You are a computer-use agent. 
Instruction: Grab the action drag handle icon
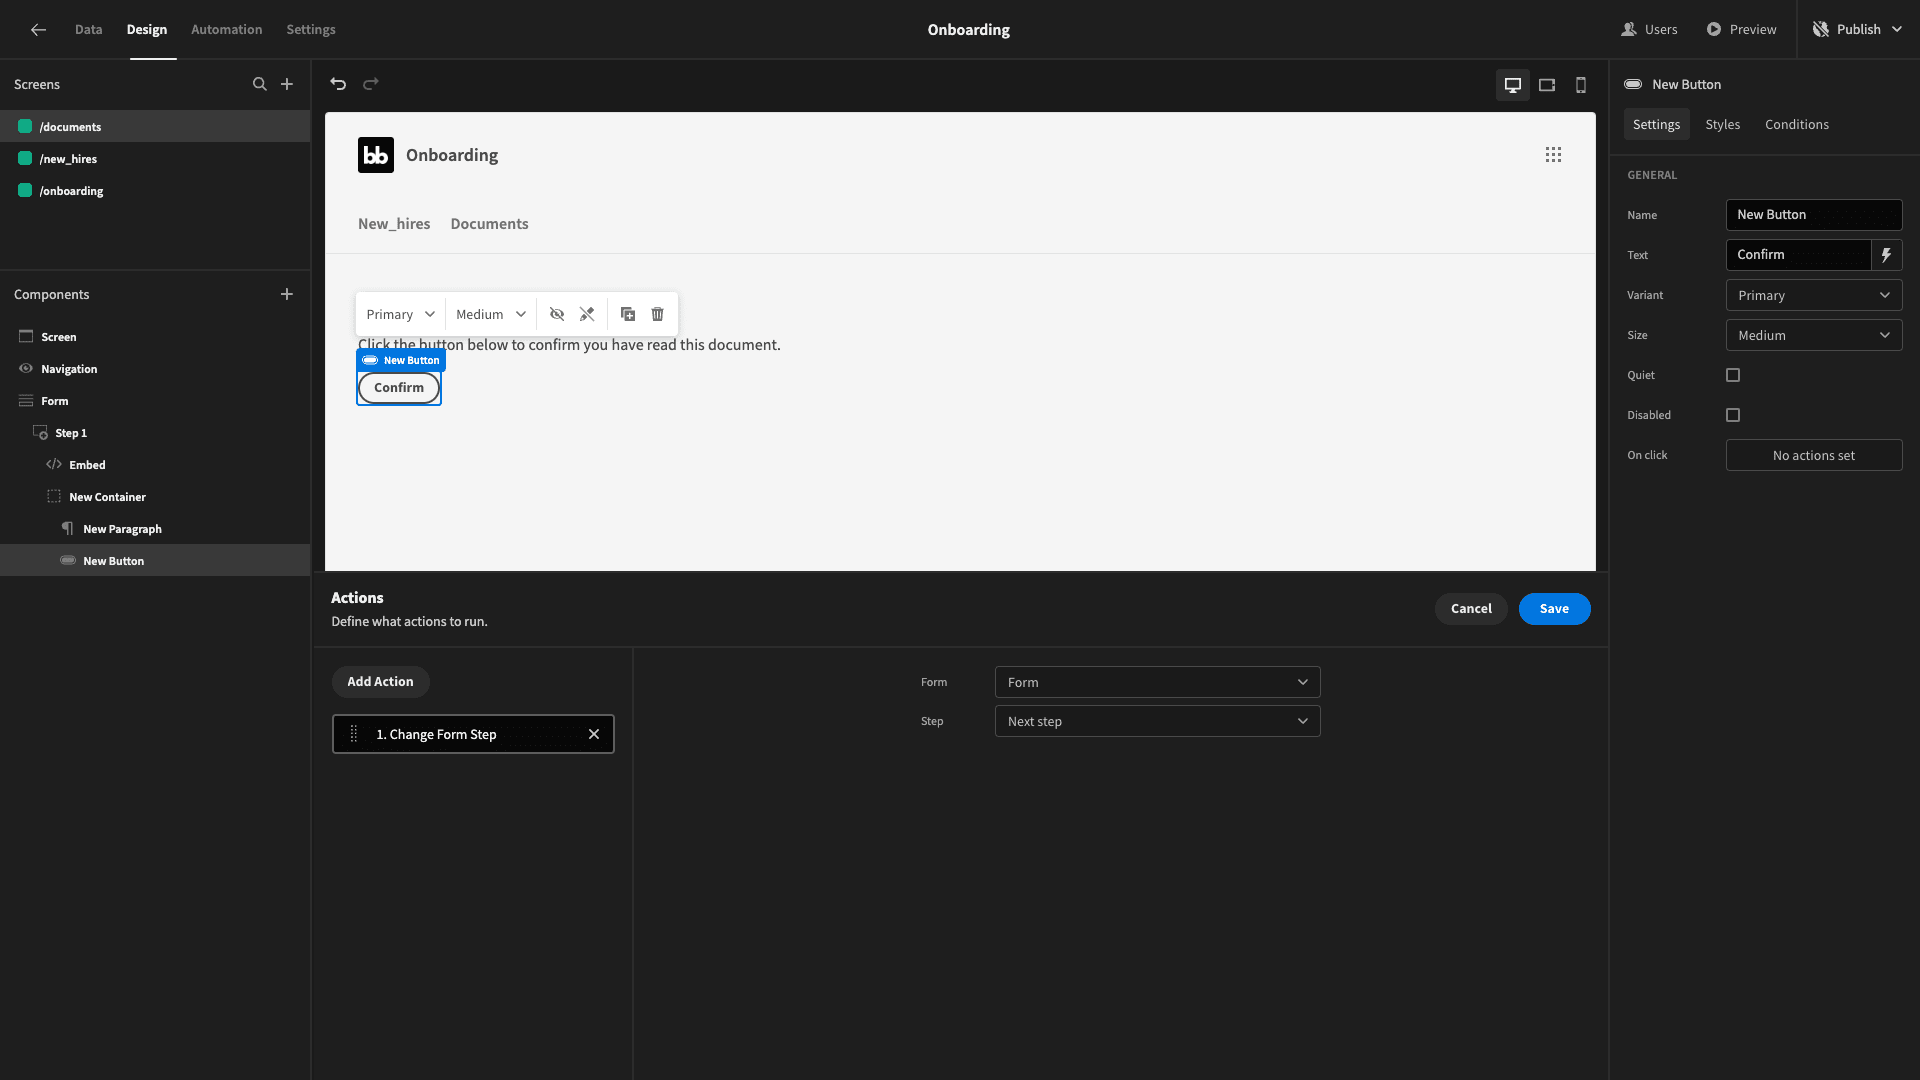click(353, 734)
